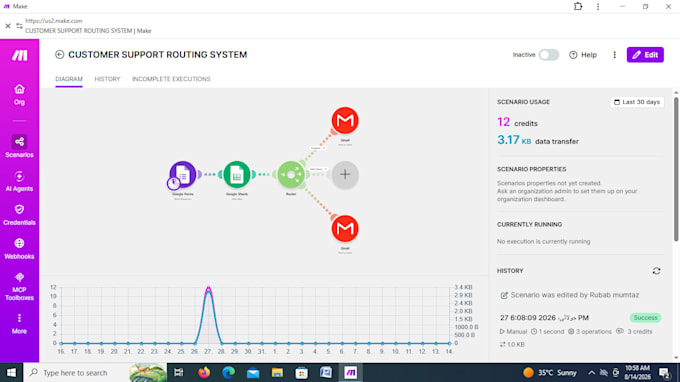Open the AI Agents section
This screenshot has height=382, width=680.
tap(19, 181)
